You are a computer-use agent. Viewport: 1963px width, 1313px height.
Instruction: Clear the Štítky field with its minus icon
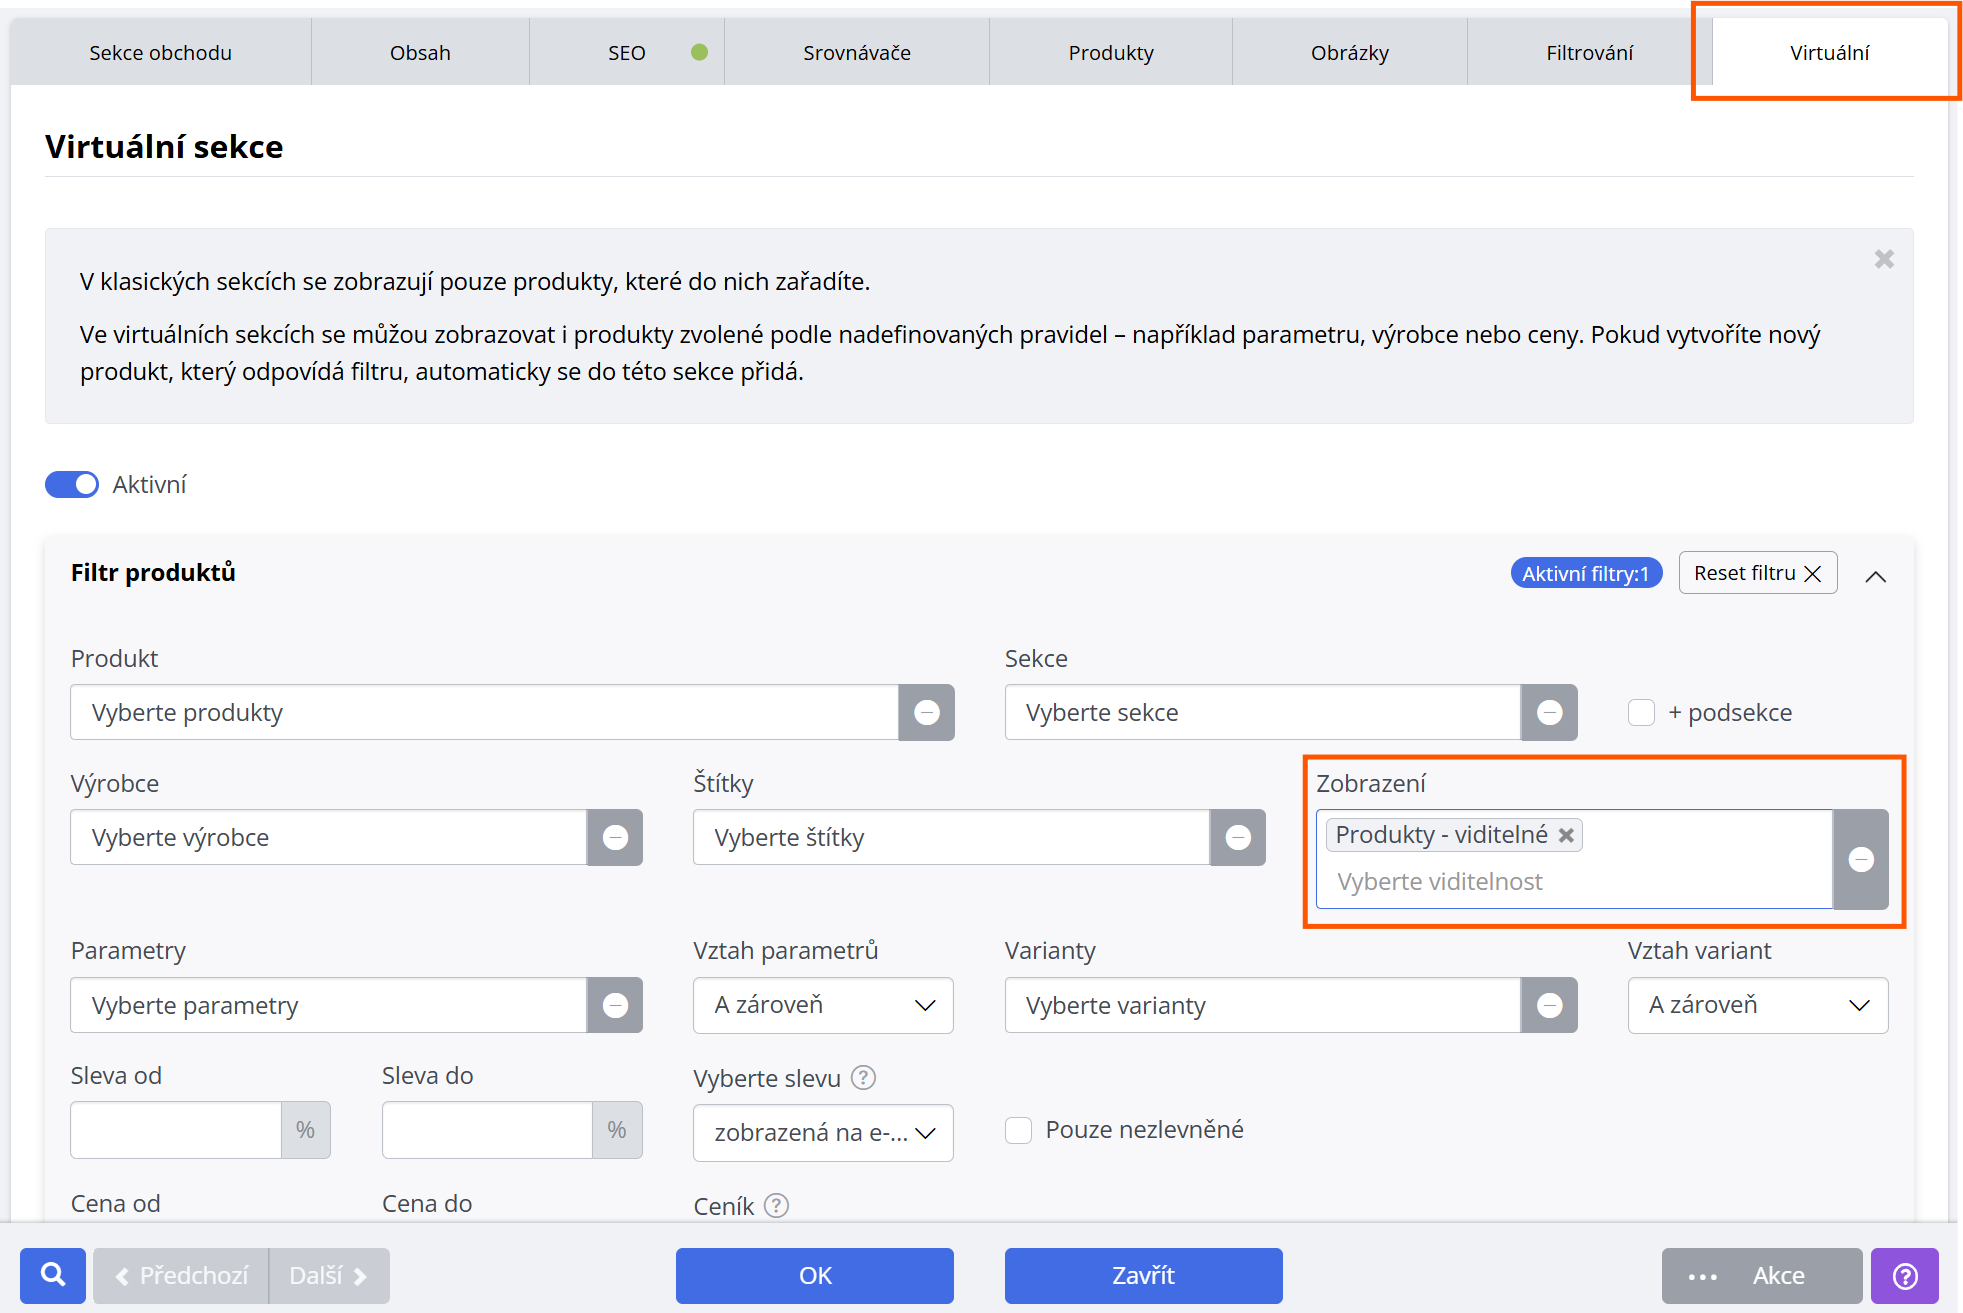point(1238,837)
